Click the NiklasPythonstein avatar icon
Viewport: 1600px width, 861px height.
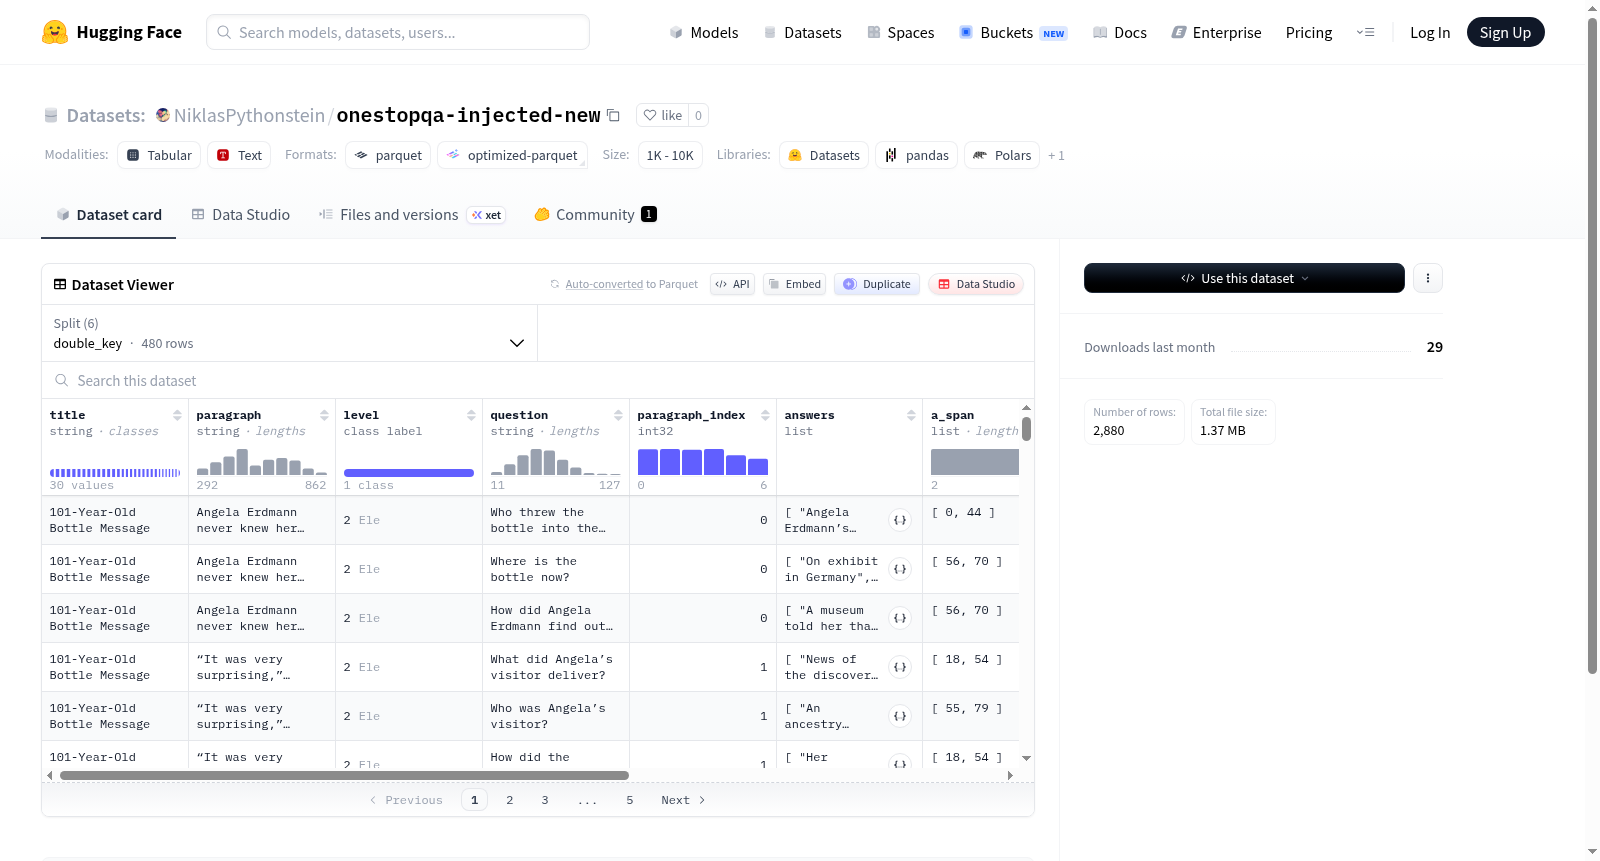pos(163,115)
